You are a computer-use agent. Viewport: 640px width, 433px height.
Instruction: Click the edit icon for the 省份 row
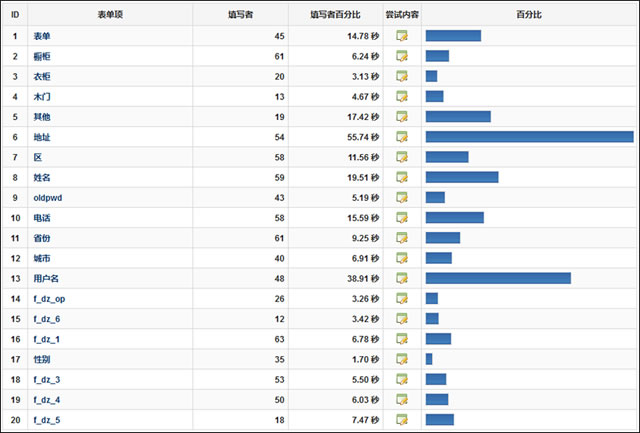402,238
